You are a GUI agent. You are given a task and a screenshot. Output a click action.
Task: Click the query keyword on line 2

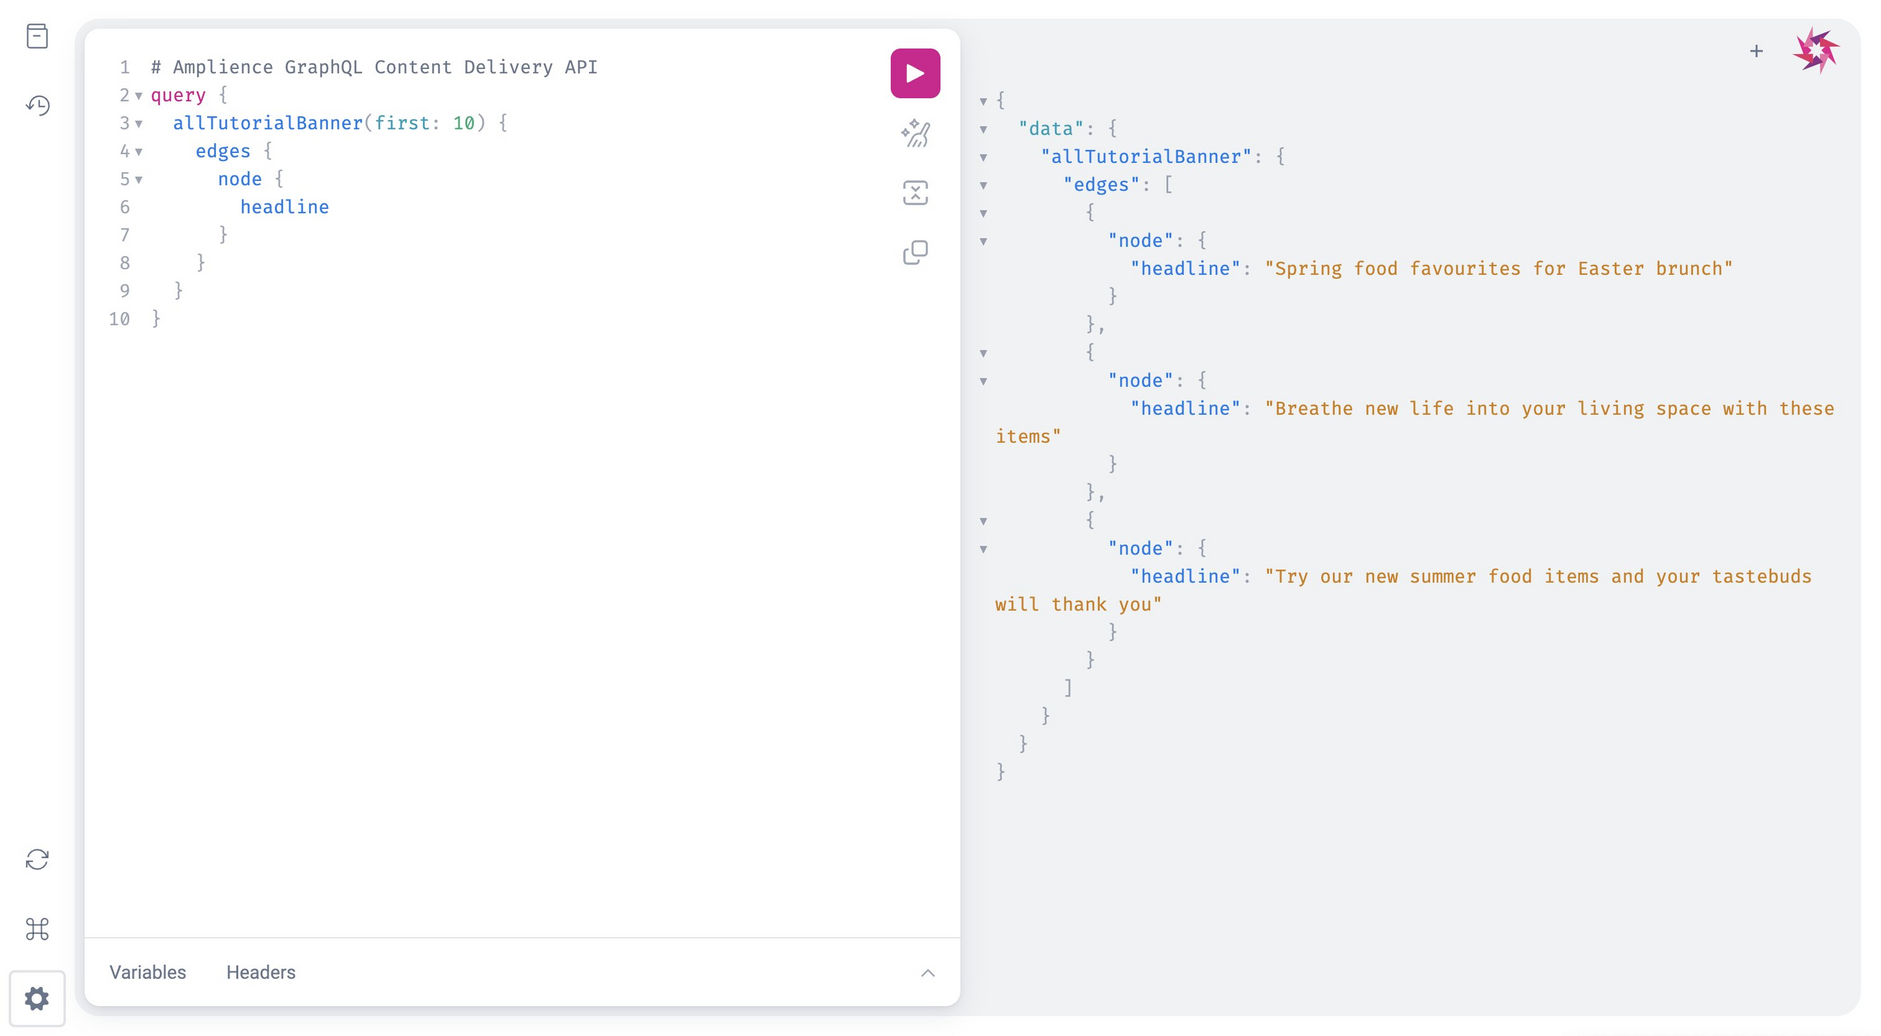178,95
